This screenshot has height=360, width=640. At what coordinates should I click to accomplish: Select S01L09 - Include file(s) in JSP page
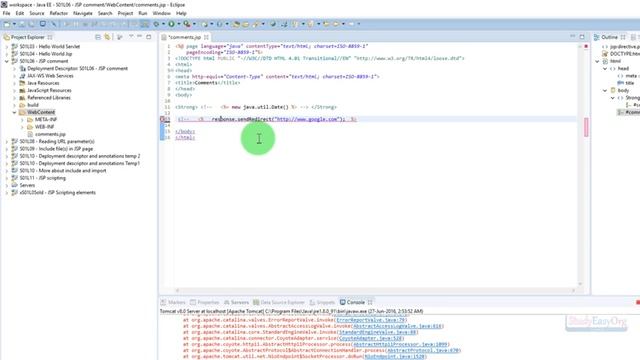click(x=56, y=149)
